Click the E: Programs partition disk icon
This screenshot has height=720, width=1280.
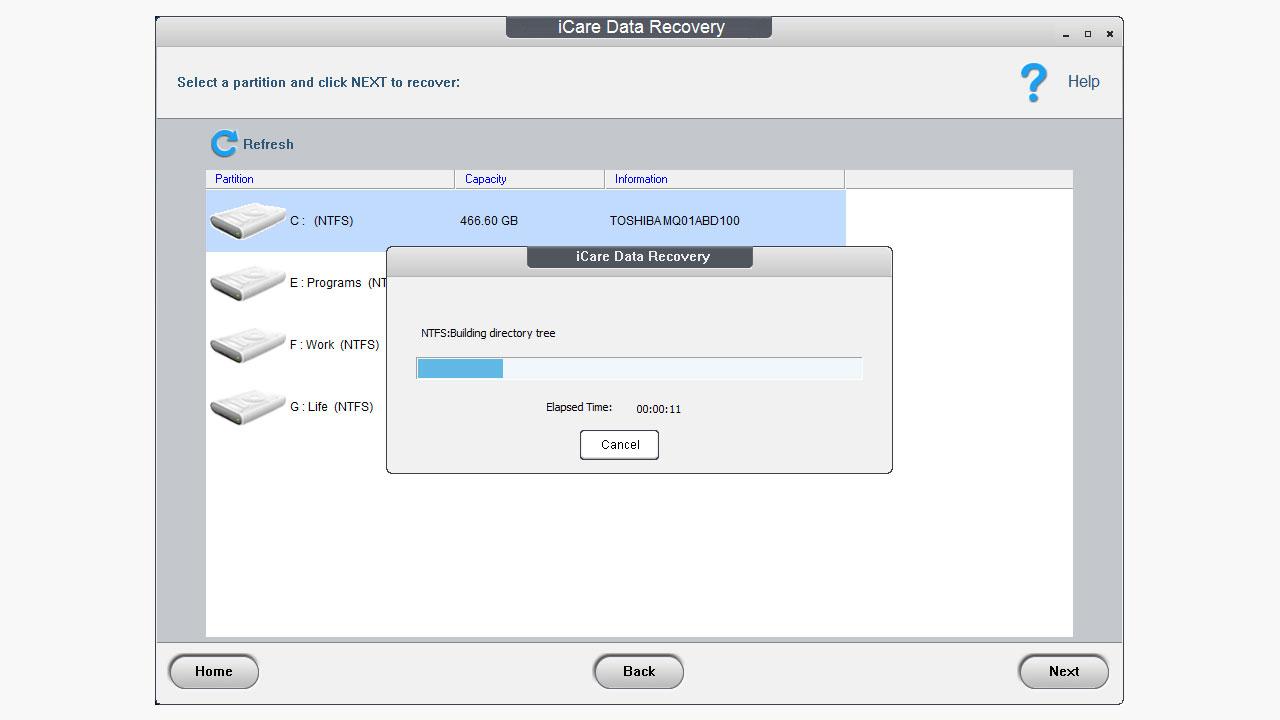tap(247, 281)
